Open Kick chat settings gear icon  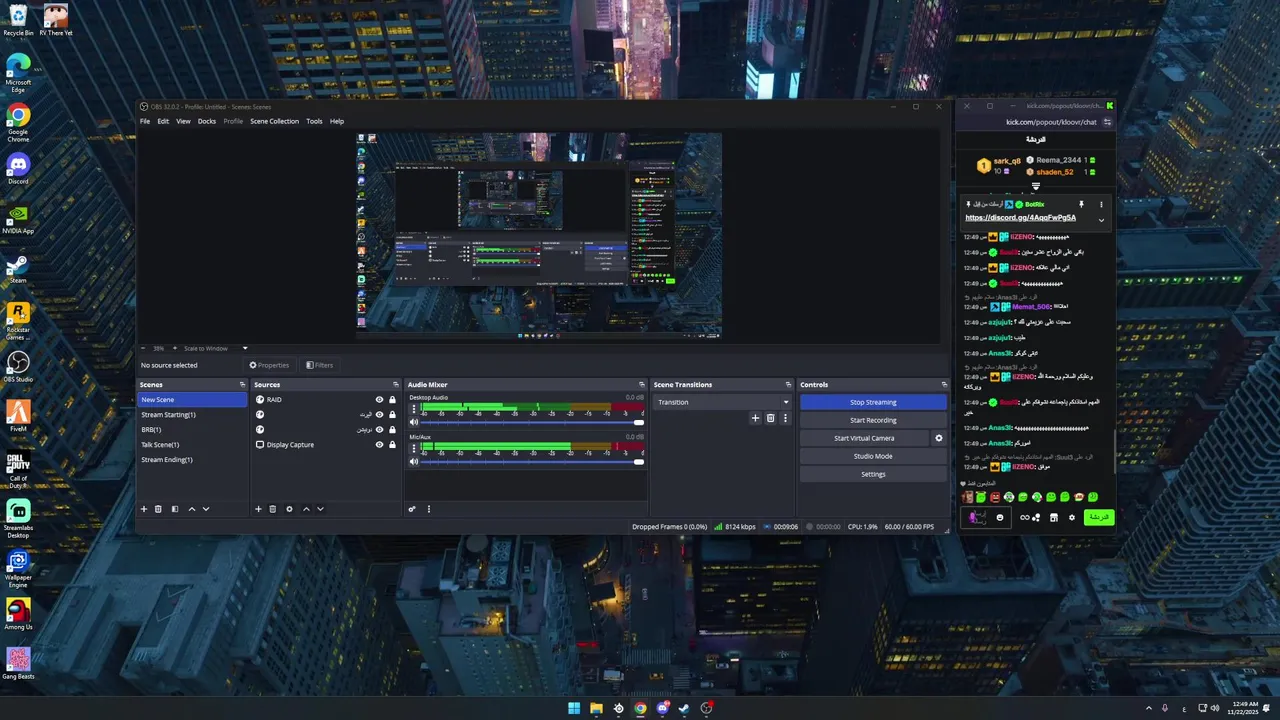coord(1072,517)
